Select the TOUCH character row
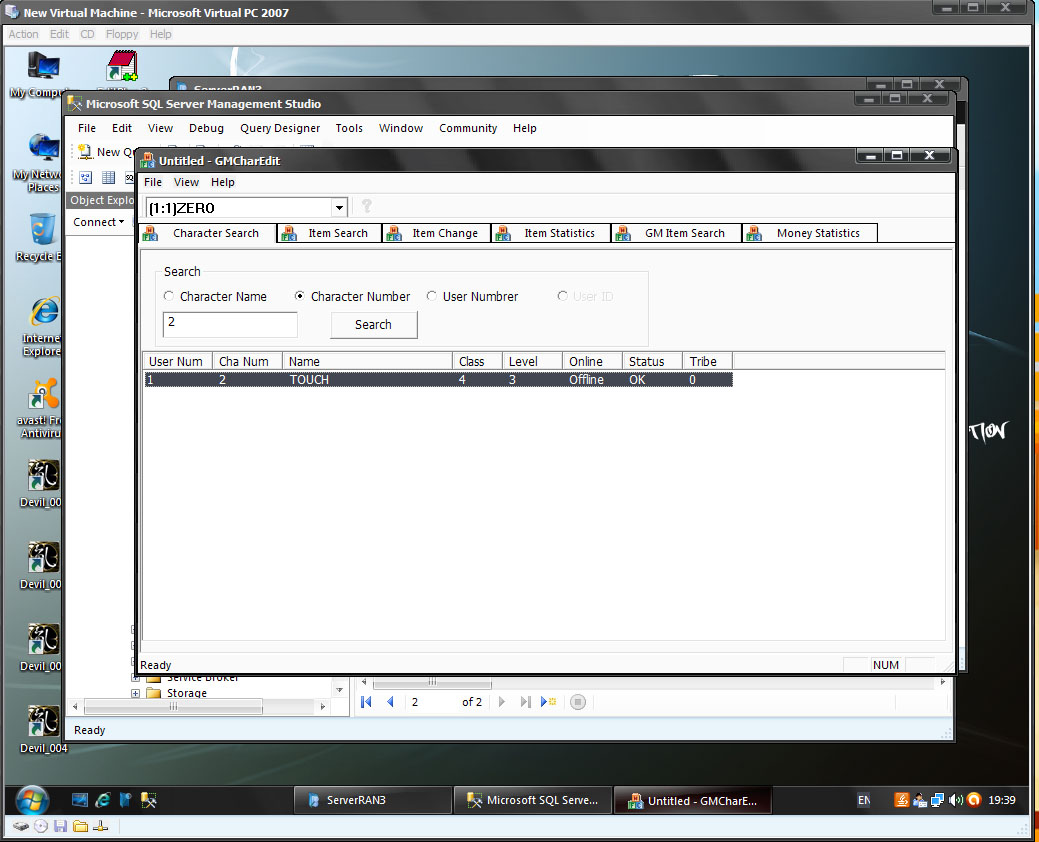Image resolution: width=1039 pixels, height=842 pixels. 438,380
